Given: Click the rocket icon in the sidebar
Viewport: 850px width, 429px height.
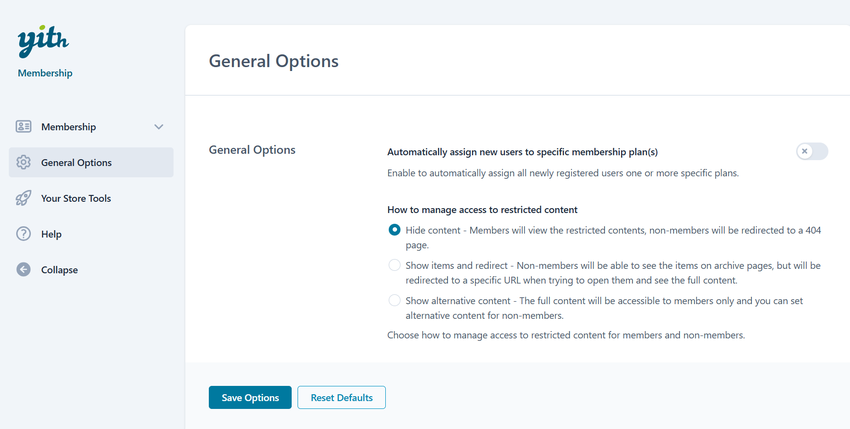Looking at the screenshot, I should (x=24, y=199).
